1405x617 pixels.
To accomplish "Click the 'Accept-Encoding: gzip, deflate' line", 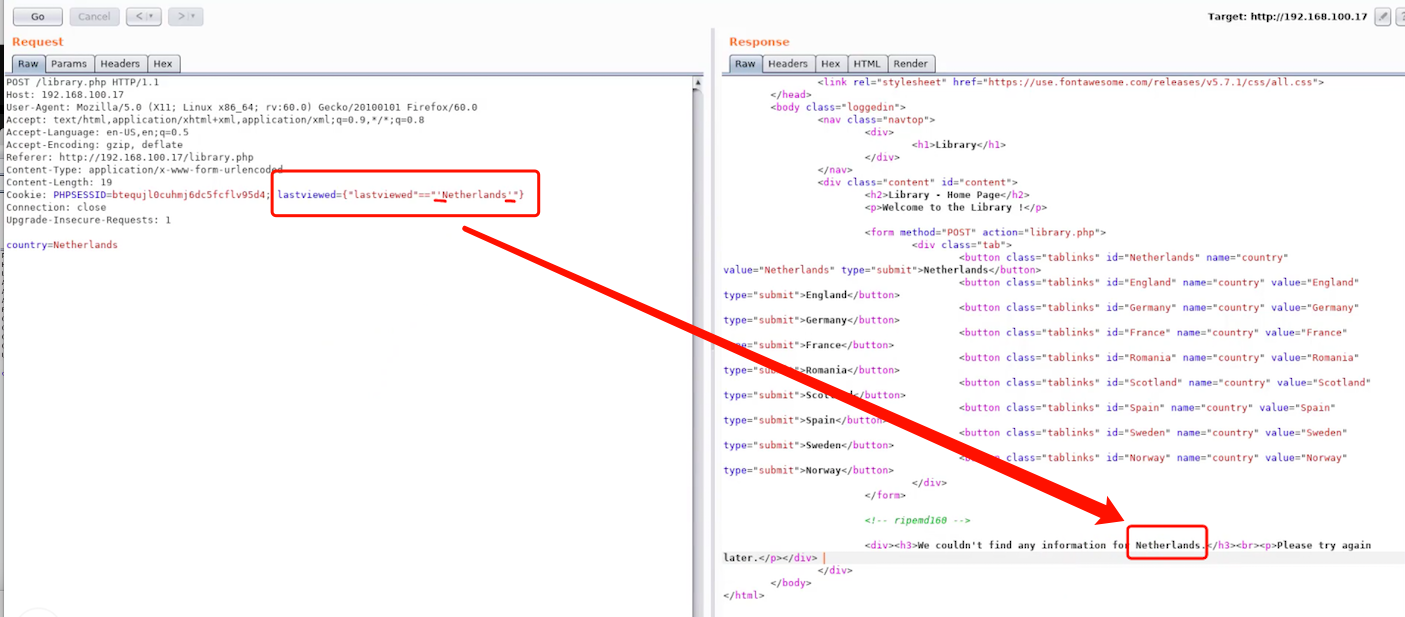I will (94, 145).
